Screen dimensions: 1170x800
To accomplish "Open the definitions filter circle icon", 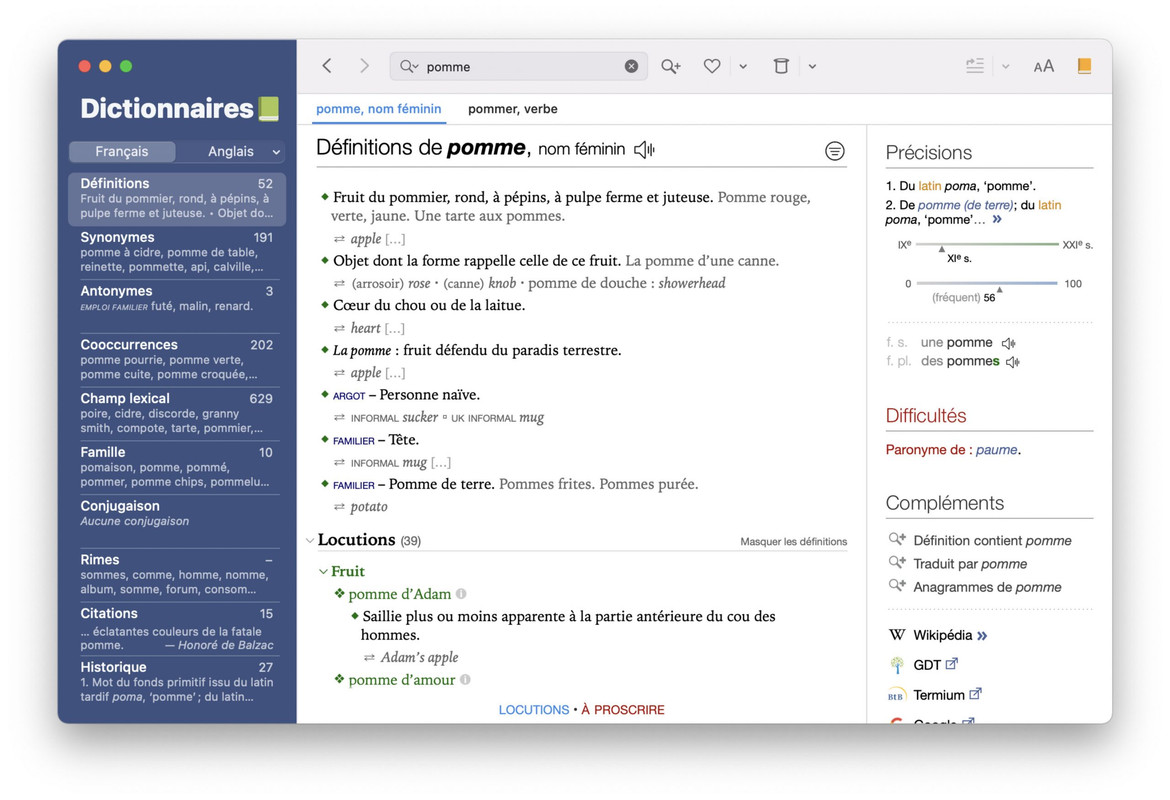I will [834, 151].
